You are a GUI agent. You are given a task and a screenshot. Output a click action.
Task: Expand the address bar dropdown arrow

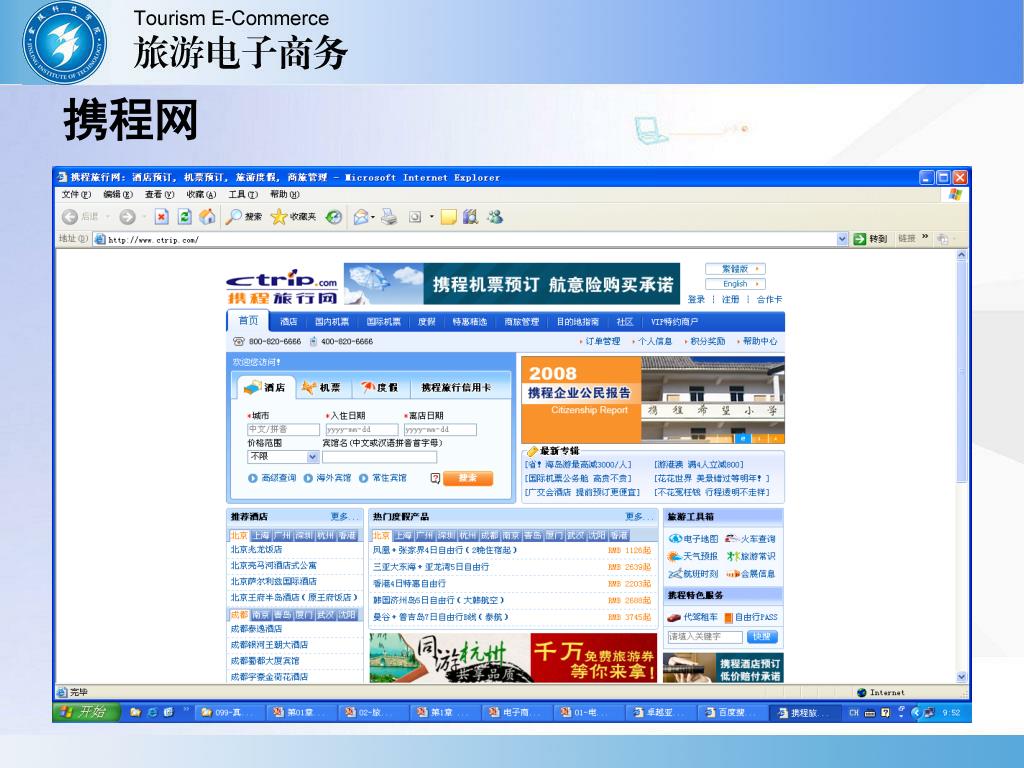pos(842,239)
